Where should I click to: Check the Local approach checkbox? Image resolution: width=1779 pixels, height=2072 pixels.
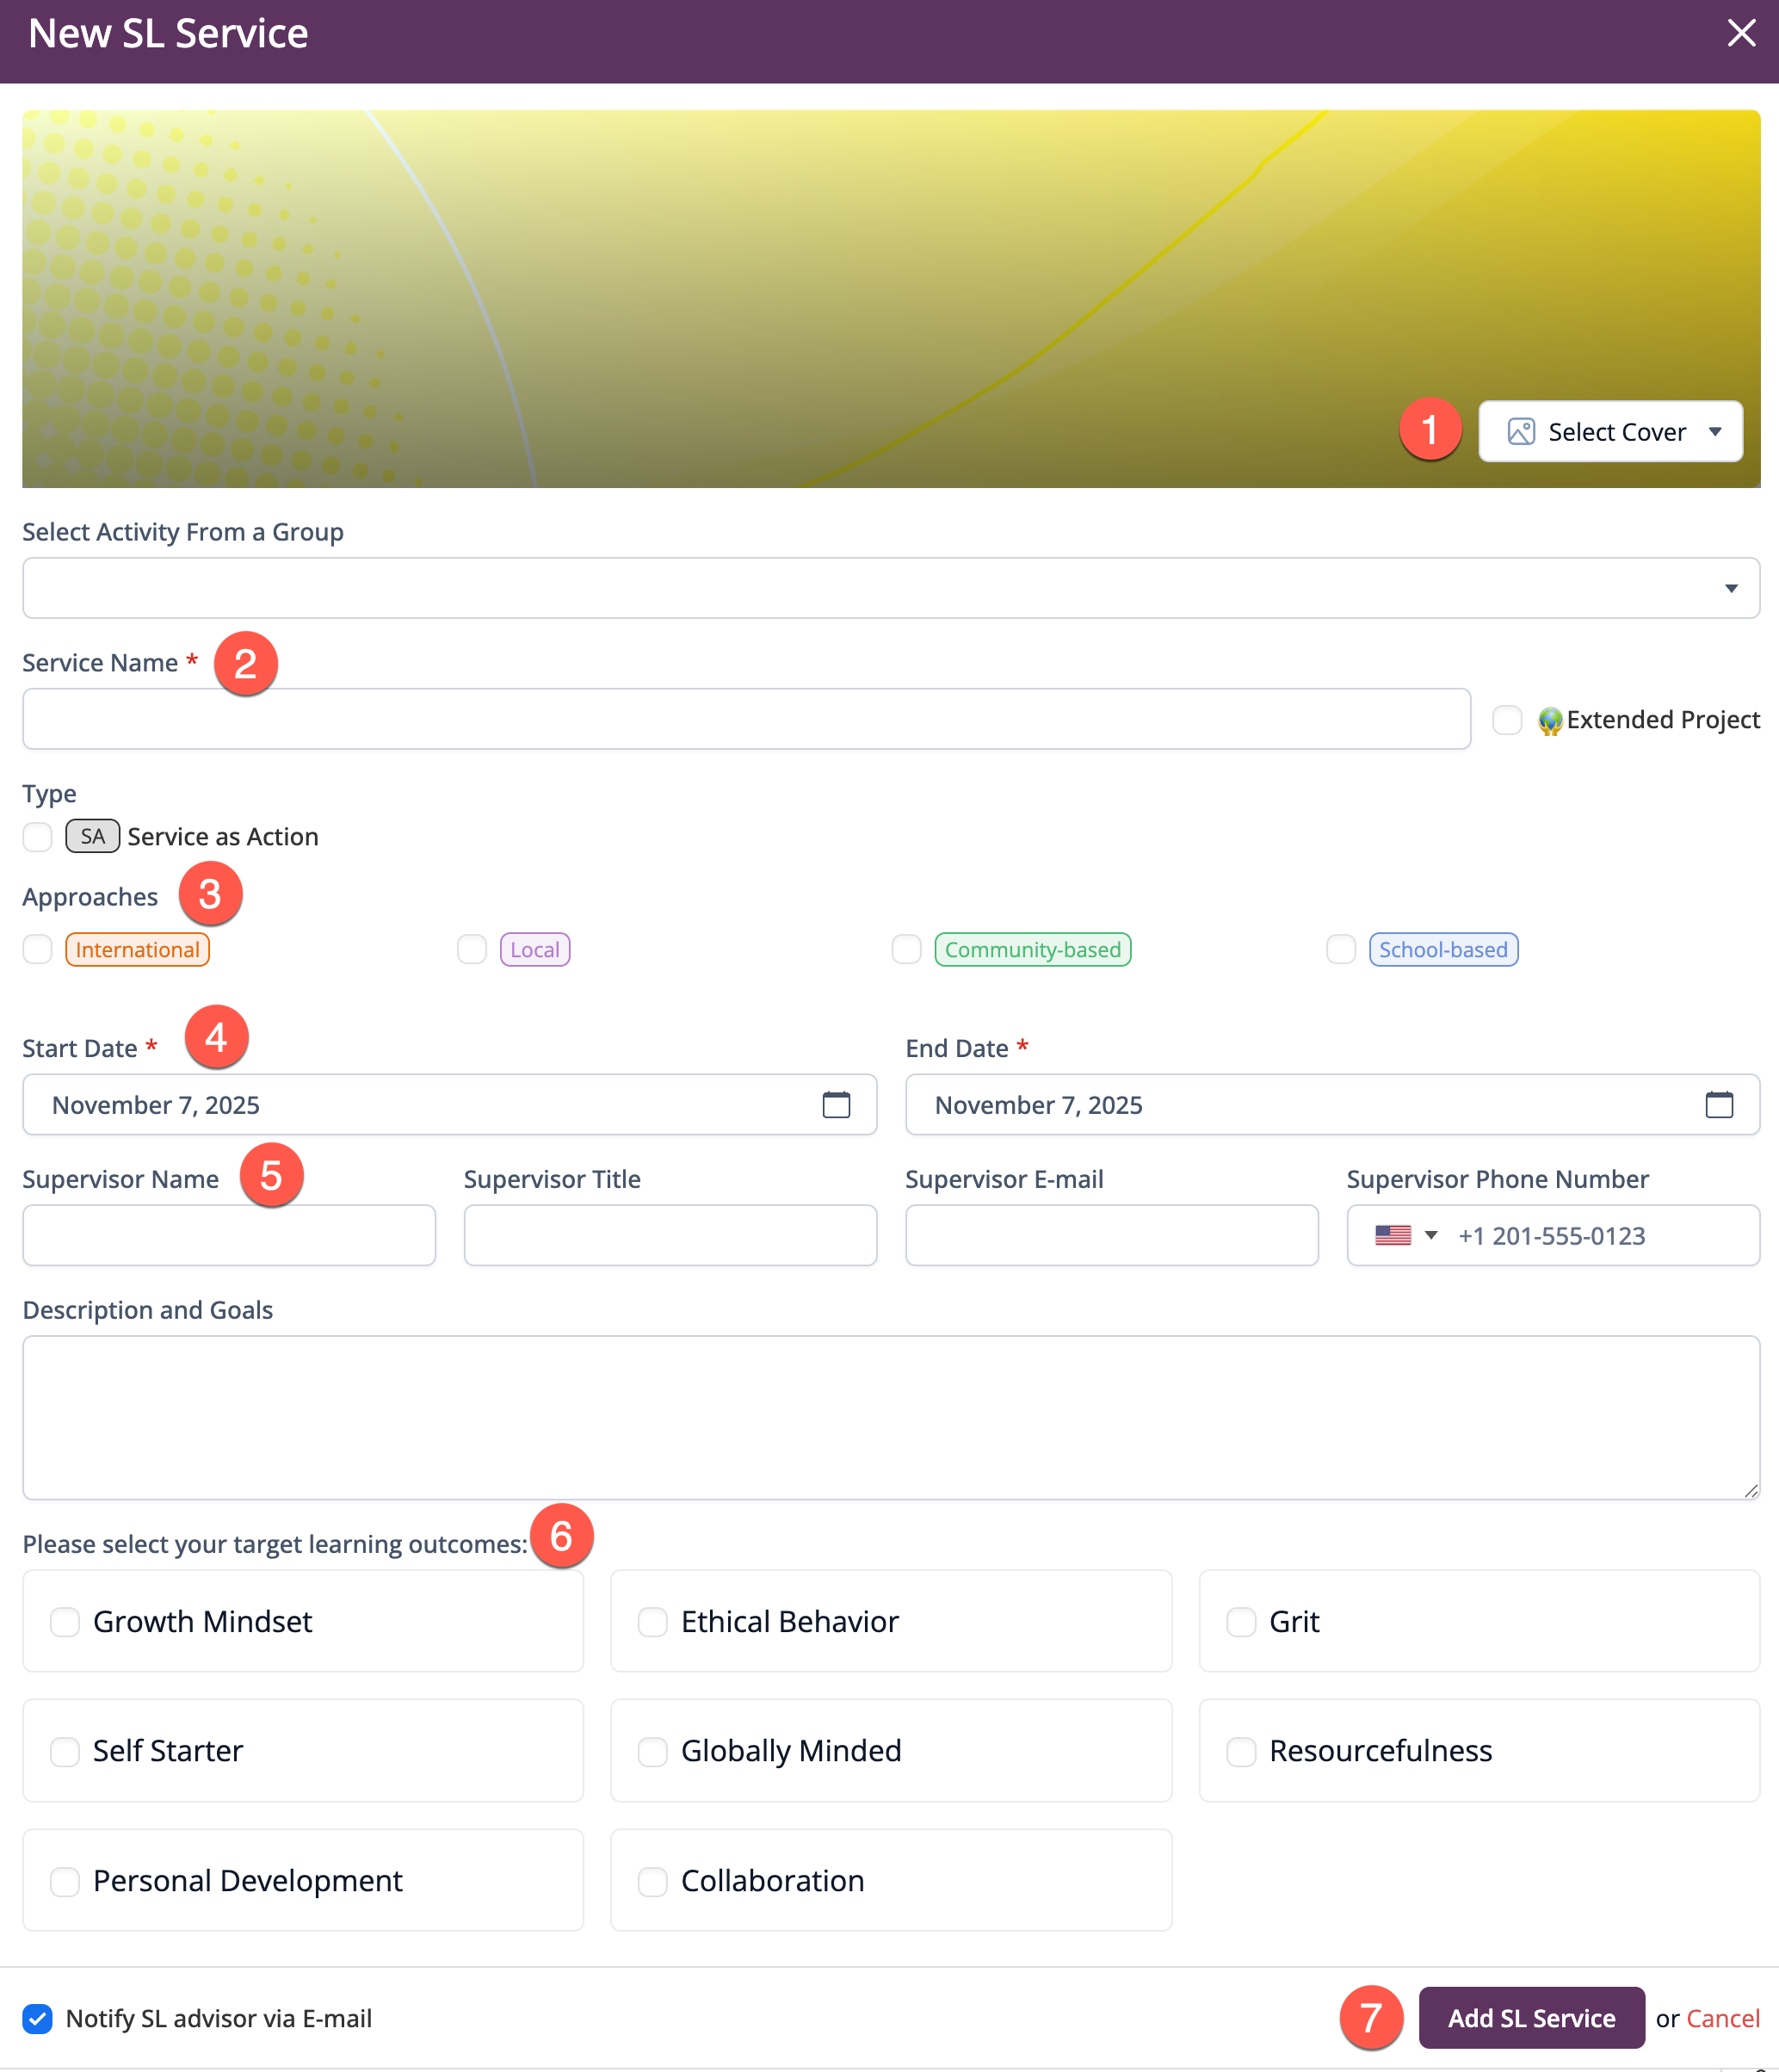click(472, 949)
